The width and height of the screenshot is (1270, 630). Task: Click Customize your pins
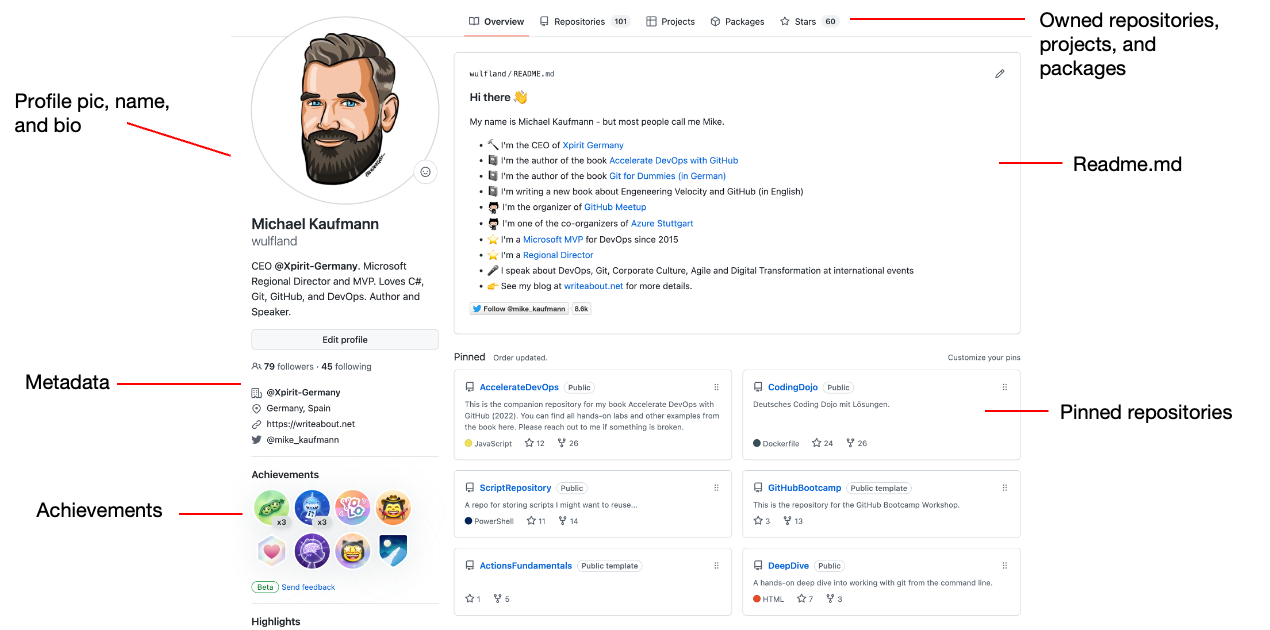[x=984, y=358]
